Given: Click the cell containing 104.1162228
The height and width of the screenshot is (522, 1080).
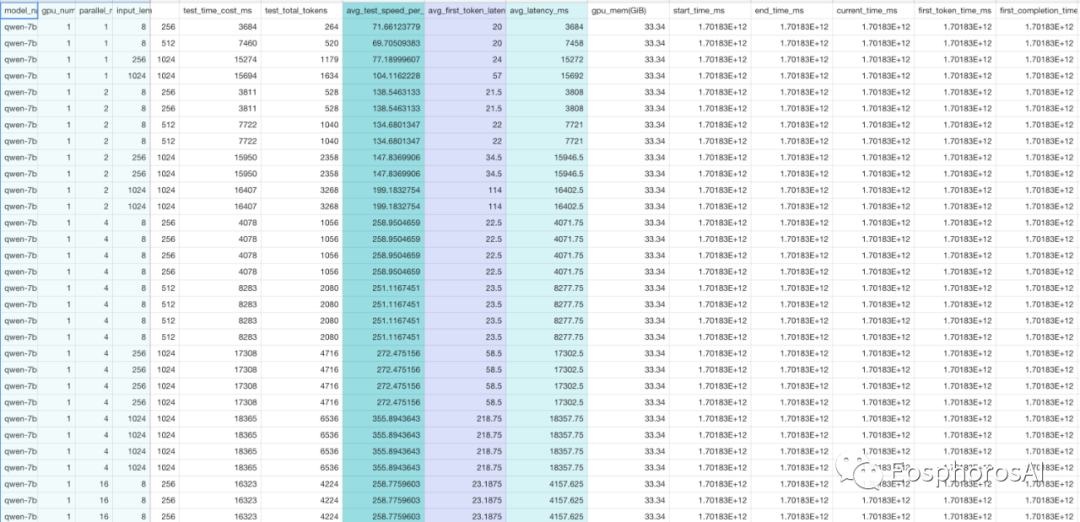Looking at the screenshot, I should point(383,76).
